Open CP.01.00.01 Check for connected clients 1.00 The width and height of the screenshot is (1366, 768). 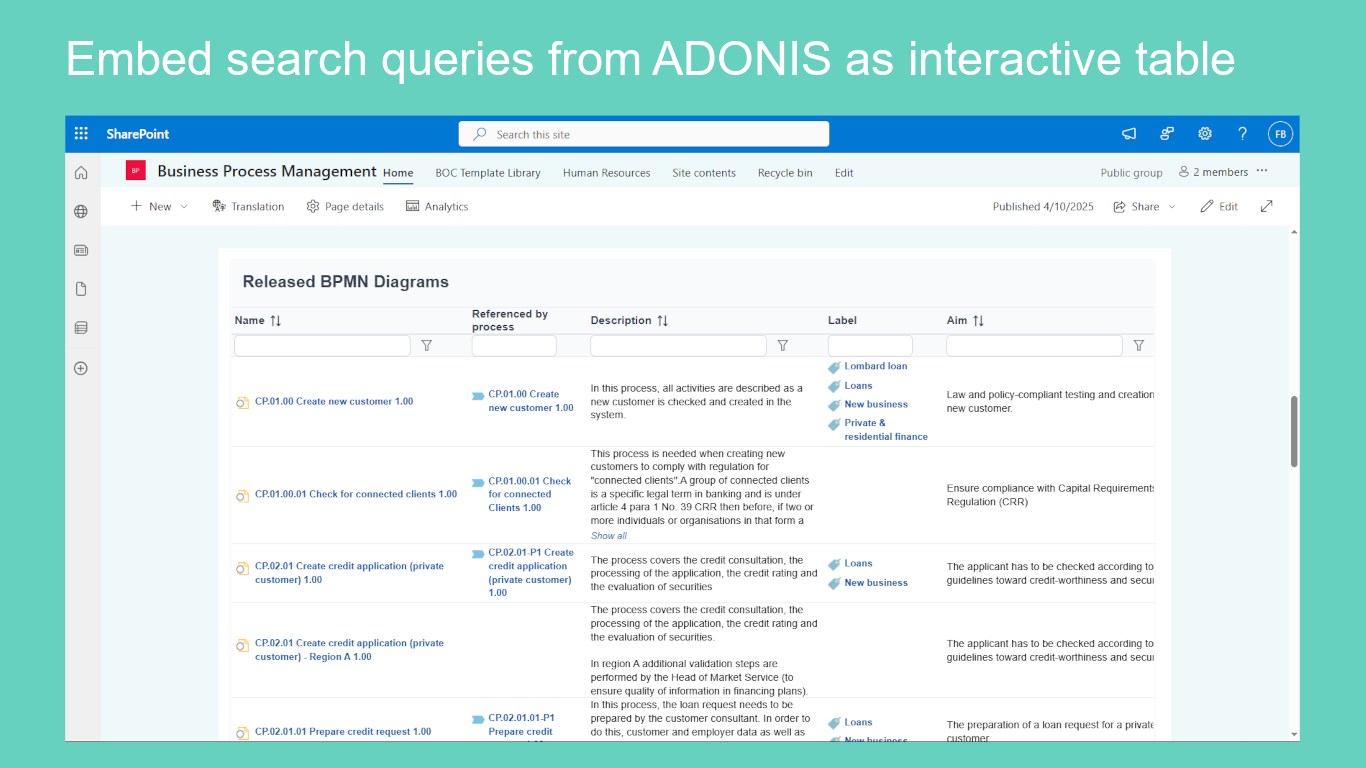point(356,495)
